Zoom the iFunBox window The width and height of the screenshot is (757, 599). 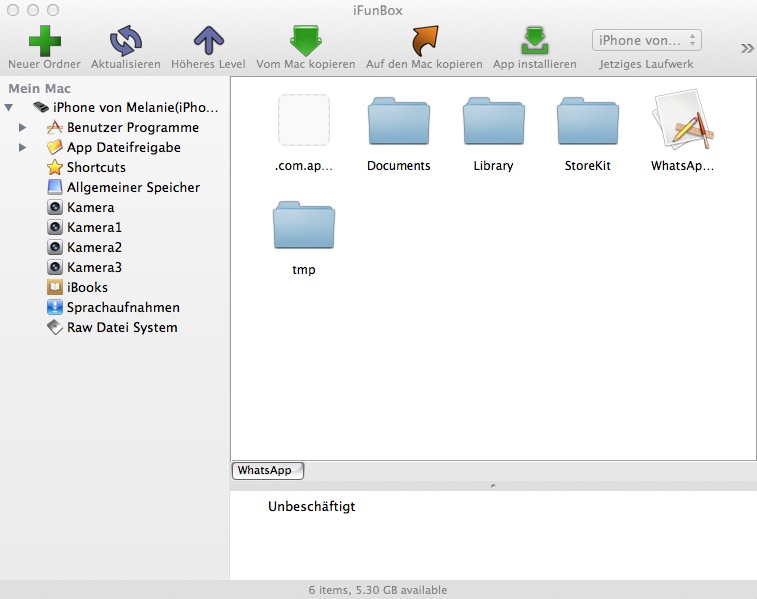pyautogui.click(x=53, y=10)
